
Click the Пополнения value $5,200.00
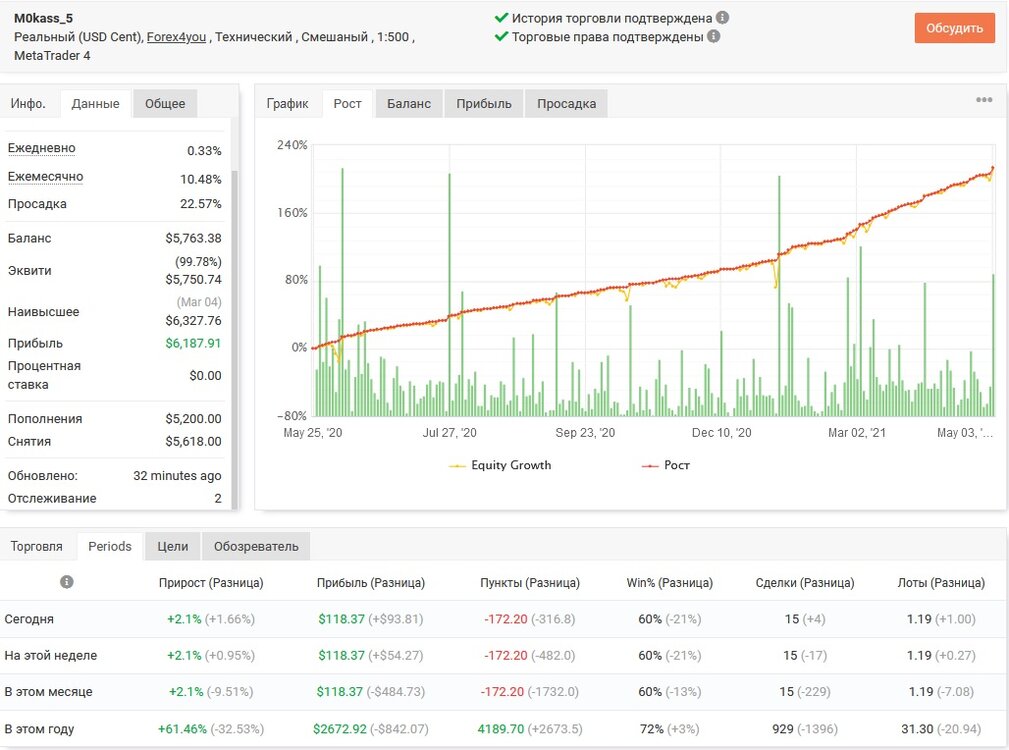[x=193, y=419]
